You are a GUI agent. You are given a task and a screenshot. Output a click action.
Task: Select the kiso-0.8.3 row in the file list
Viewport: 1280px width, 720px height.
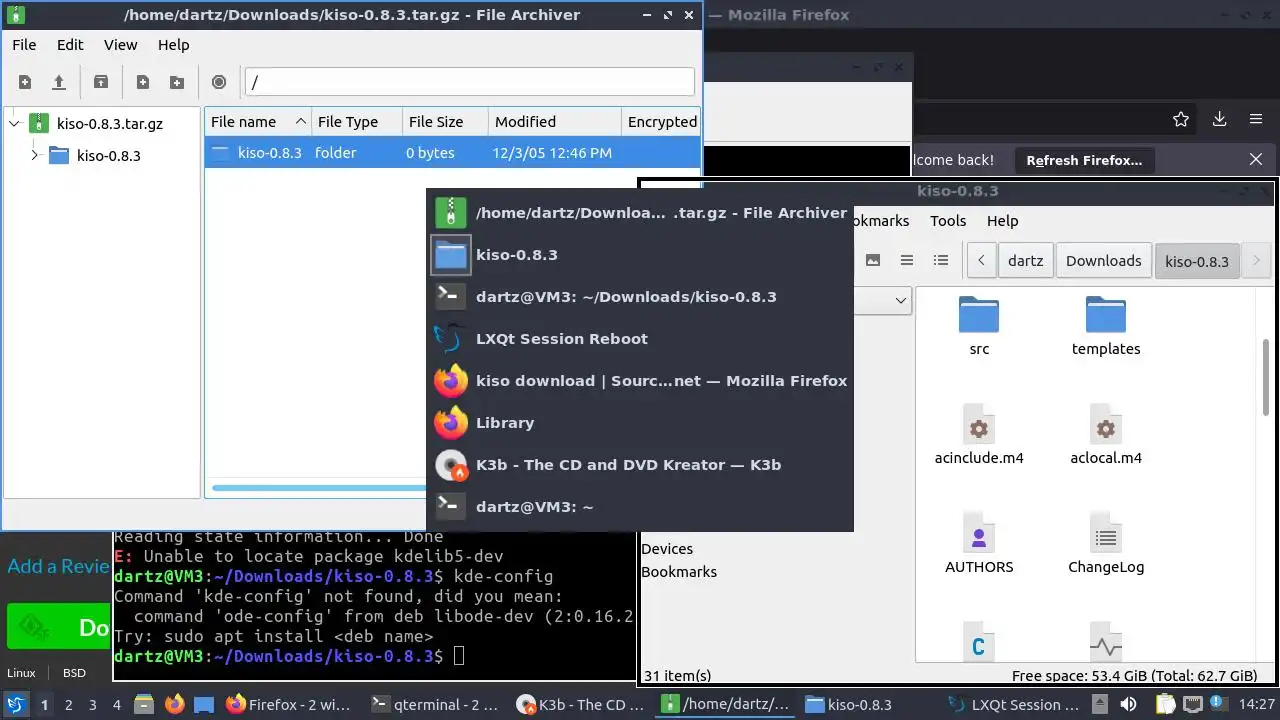click(x=452, y=153)
